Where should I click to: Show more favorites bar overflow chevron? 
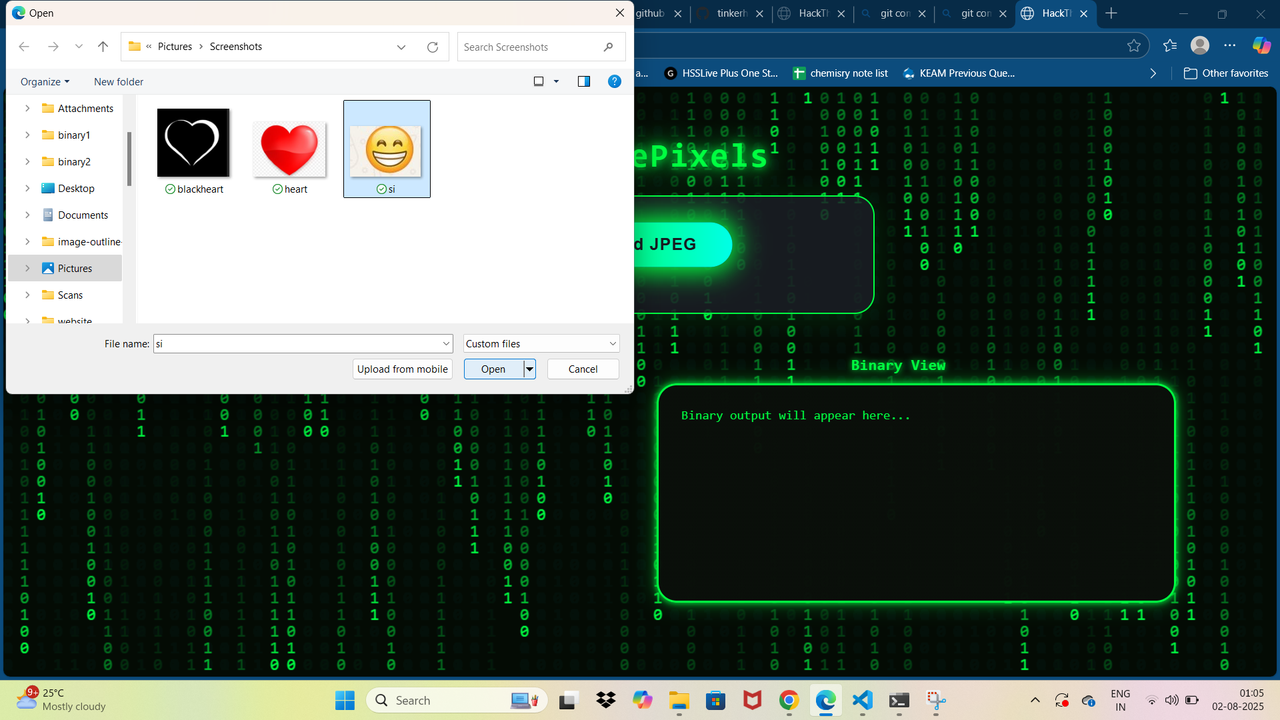[1153, 73]
